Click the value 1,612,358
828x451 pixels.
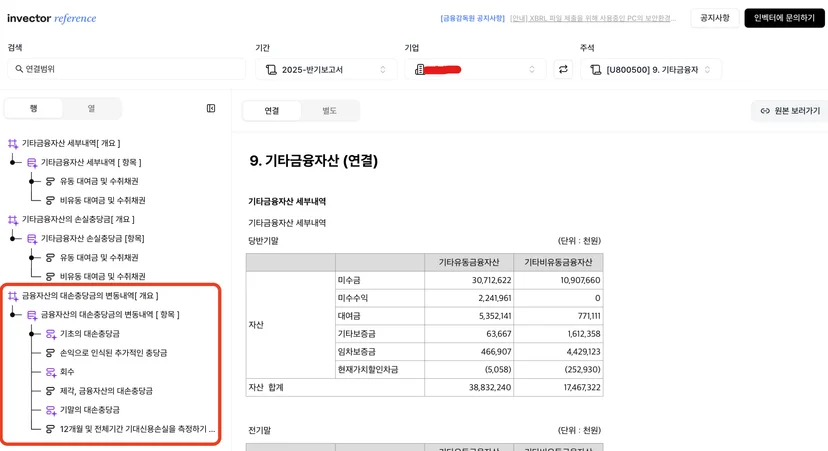pyautogui.click(x=584, y=334)
